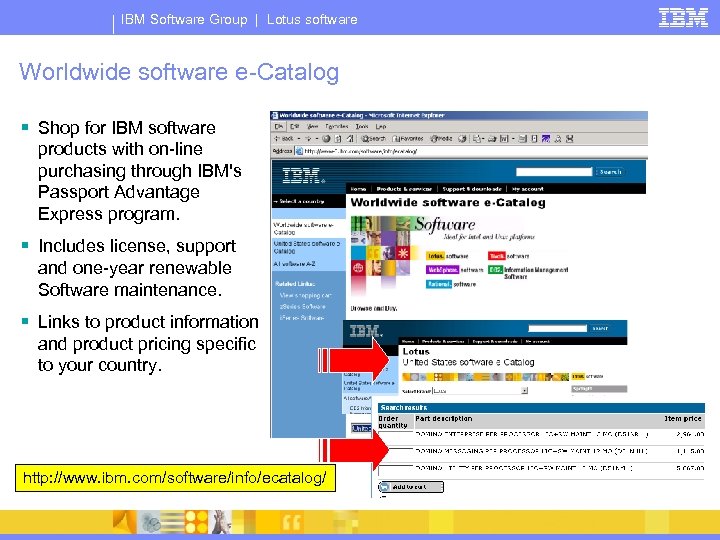Click the Stop loading icon in toolbar
Viewport: 720px width, 540px height.
click(326, 138)
